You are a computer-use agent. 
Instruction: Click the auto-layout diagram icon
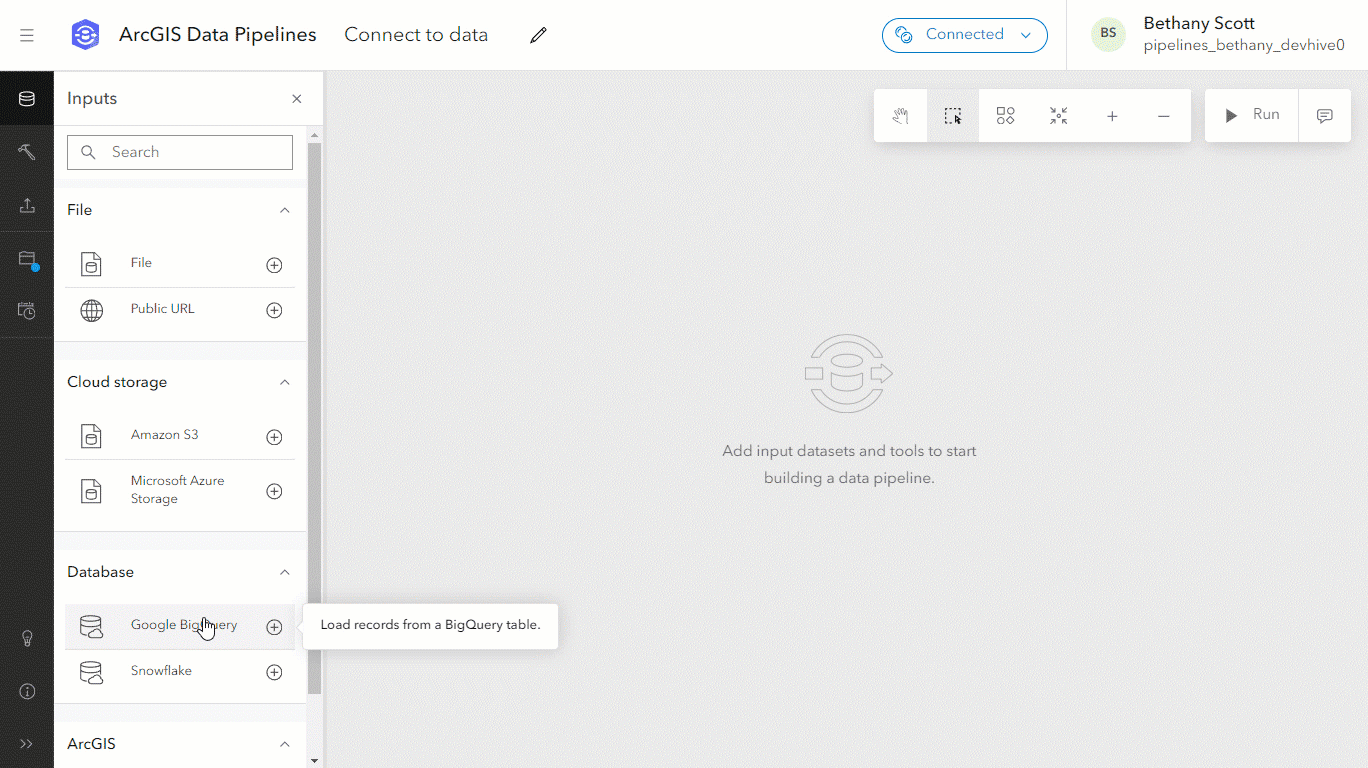click(x=1006, y=116)
